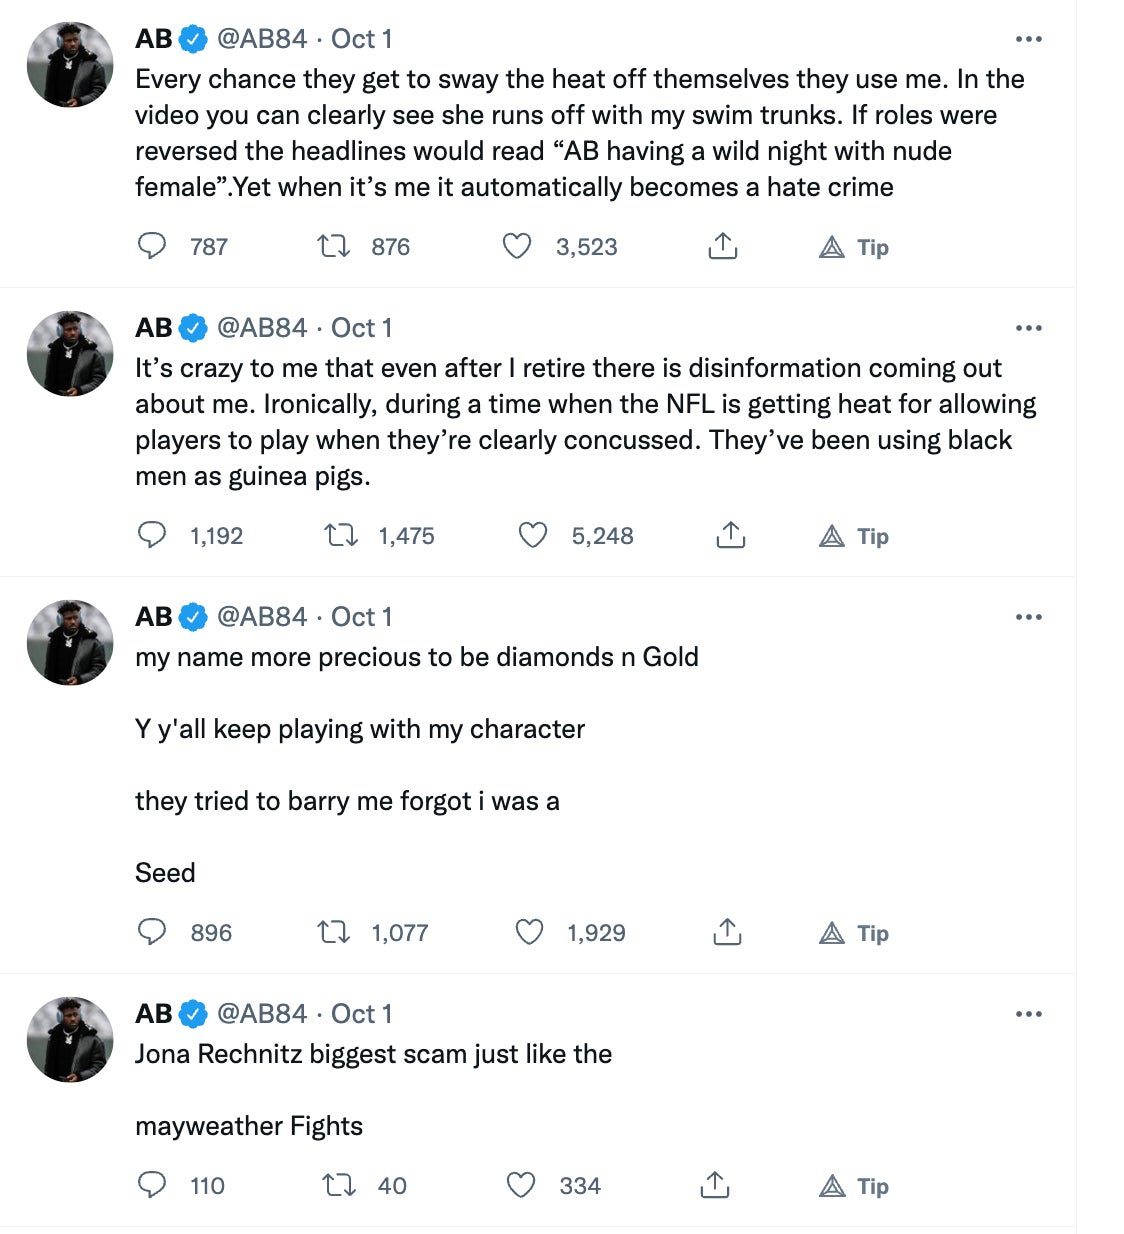1124x1234 pixels.
Task: Retweet the tweet about NFL concussions
Action: 341,536
